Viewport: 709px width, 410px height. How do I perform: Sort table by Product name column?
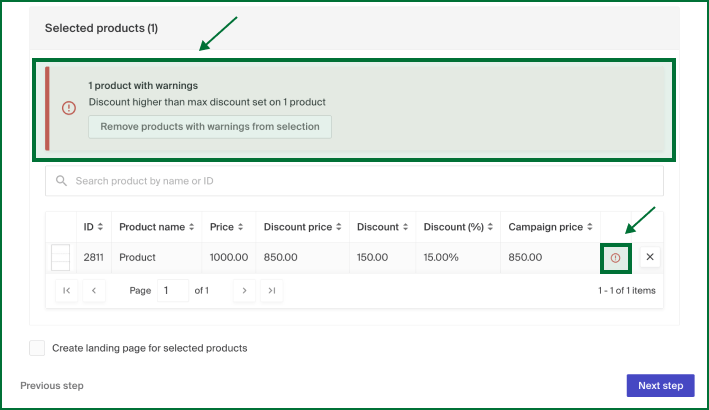(x=156, y=227)
